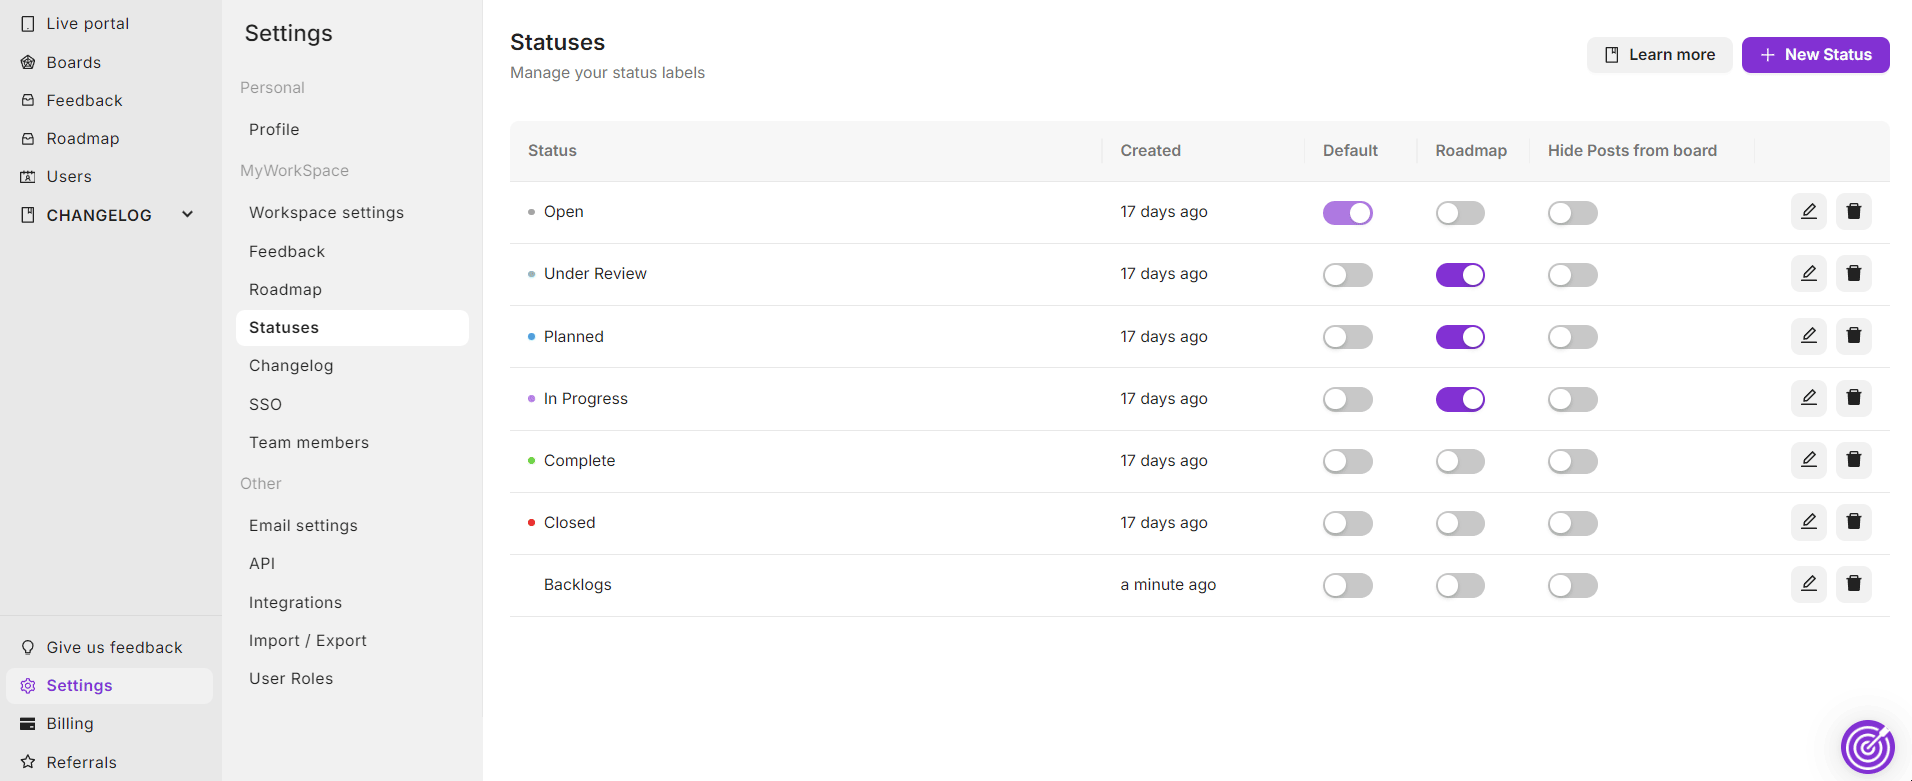Delete the Complete status
This screenshot has width=1912, height=781.
click(1854, 460)
